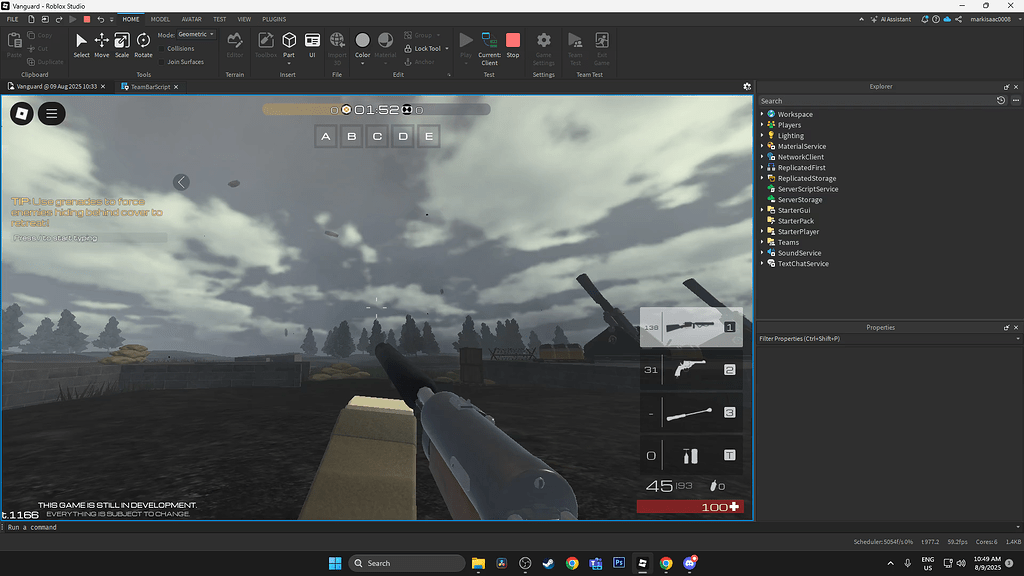
Task: Expand the StarterGui tree node
Action: pyautogui.click(x=761, y=210)
